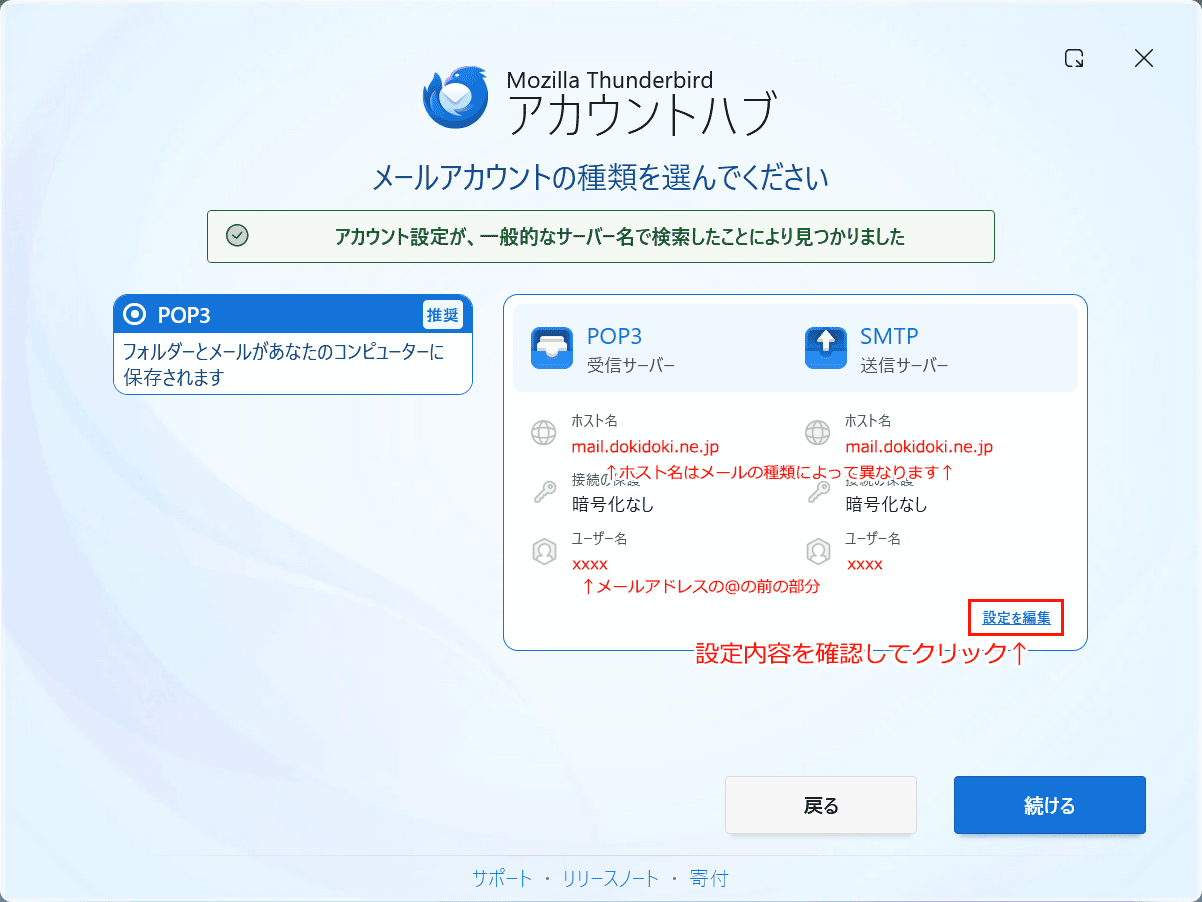The image size is (1202, 902).
Task: Click the 送信サーバー label
Action: [904, 366]
